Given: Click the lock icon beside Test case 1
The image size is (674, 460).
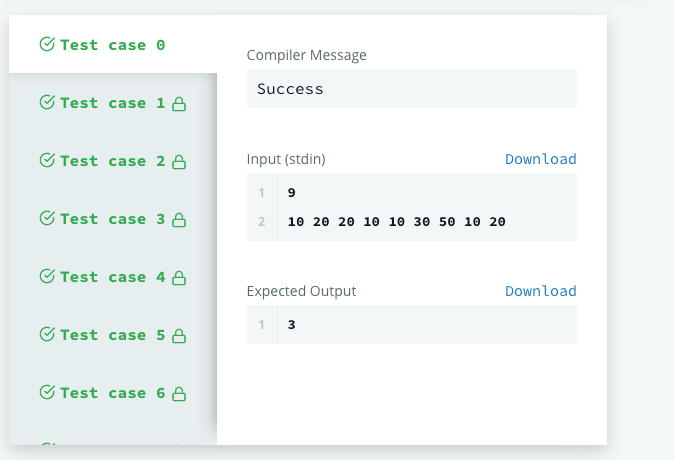Looking at the screenshot, I should point(180,103).
